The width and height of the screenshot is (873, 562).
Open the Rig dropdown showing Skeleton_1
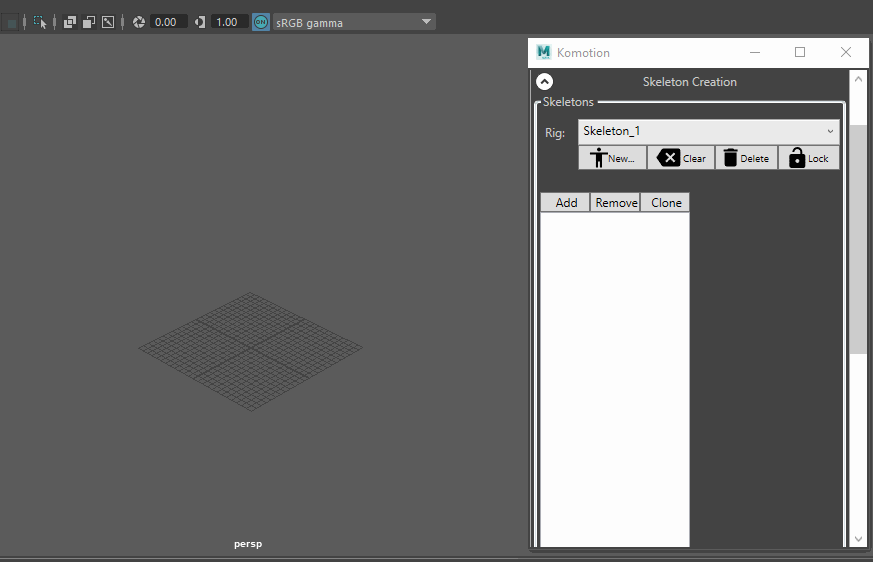708,131
